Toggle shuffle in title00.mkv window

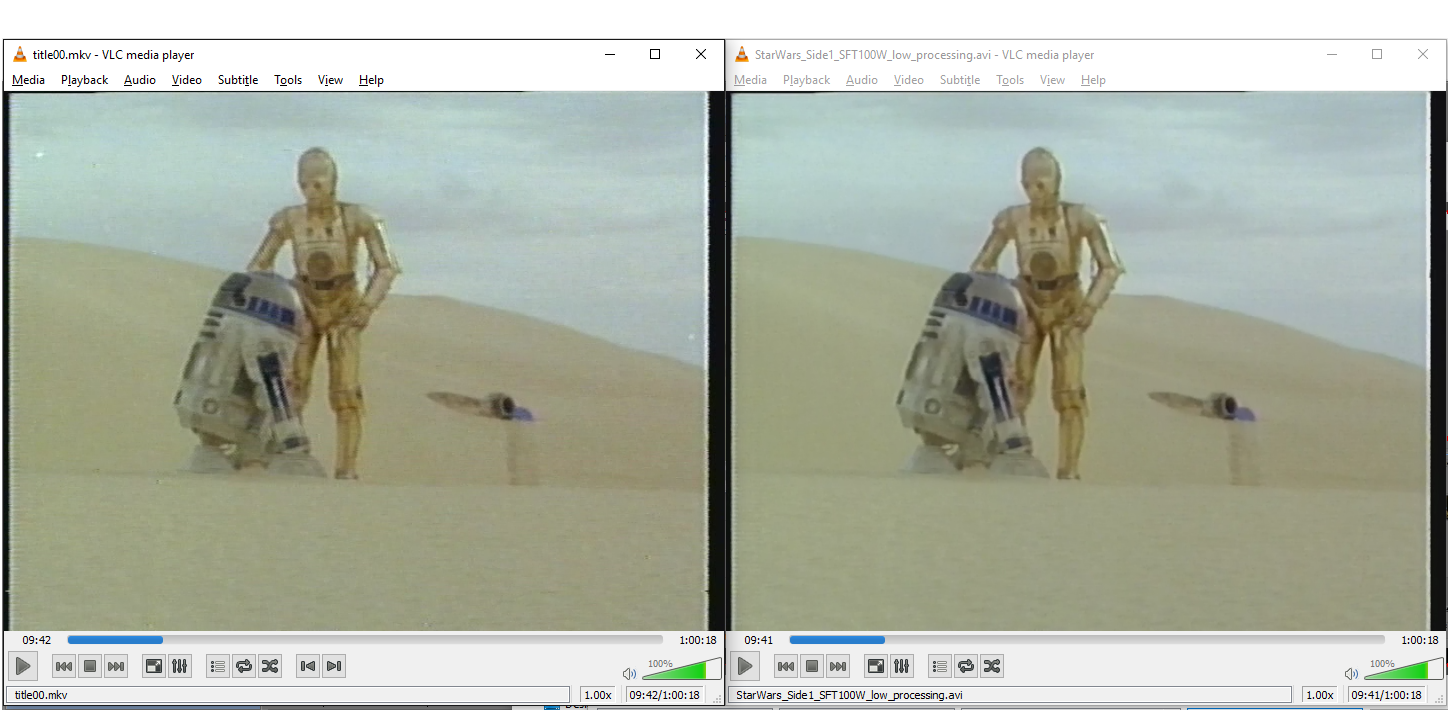[270, 666]
